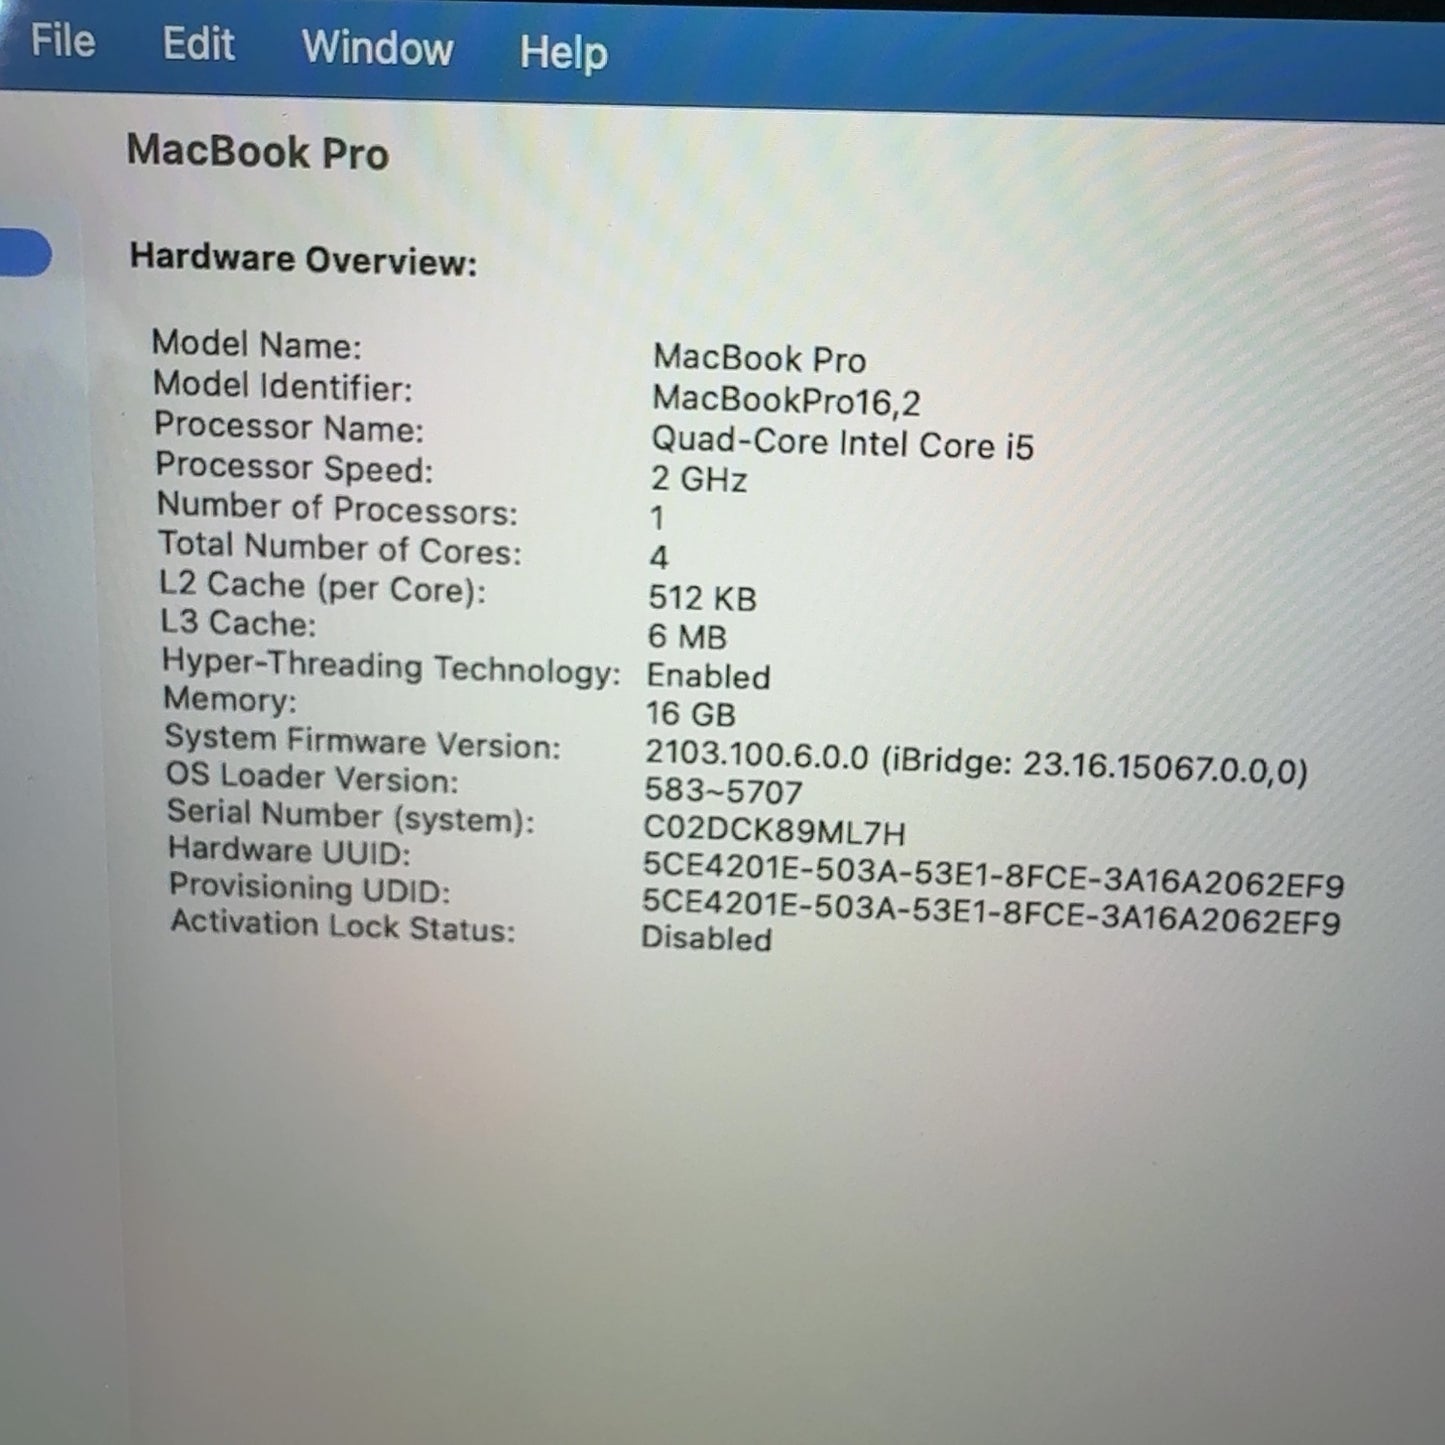Click the MacBook Pro window title

(257, 152)
